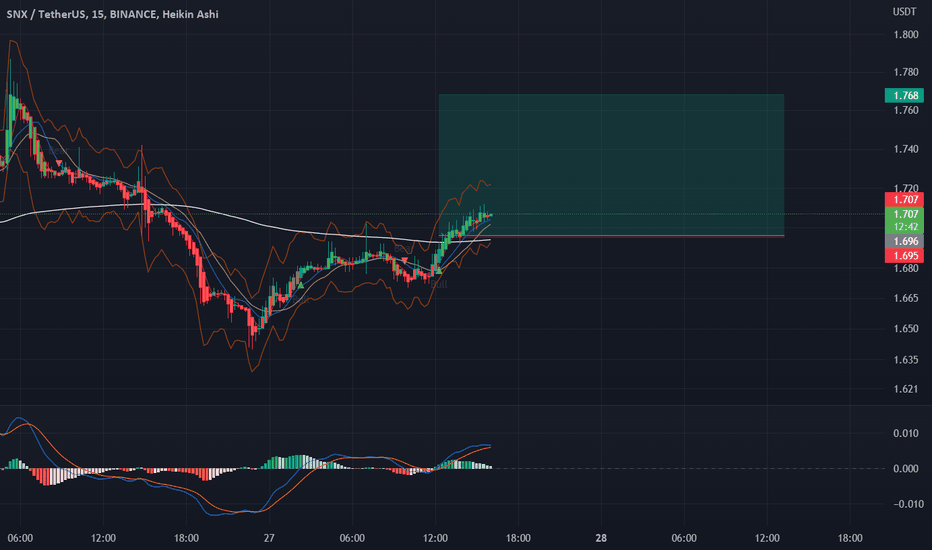
Task: Click the 1.665 price axis value
Action: (906, 298)
